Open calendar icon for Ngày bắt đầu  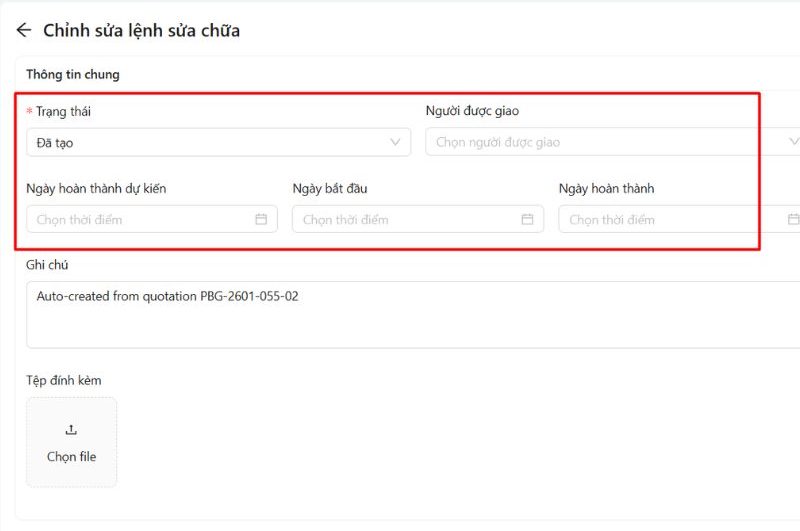tap(527, 219)
